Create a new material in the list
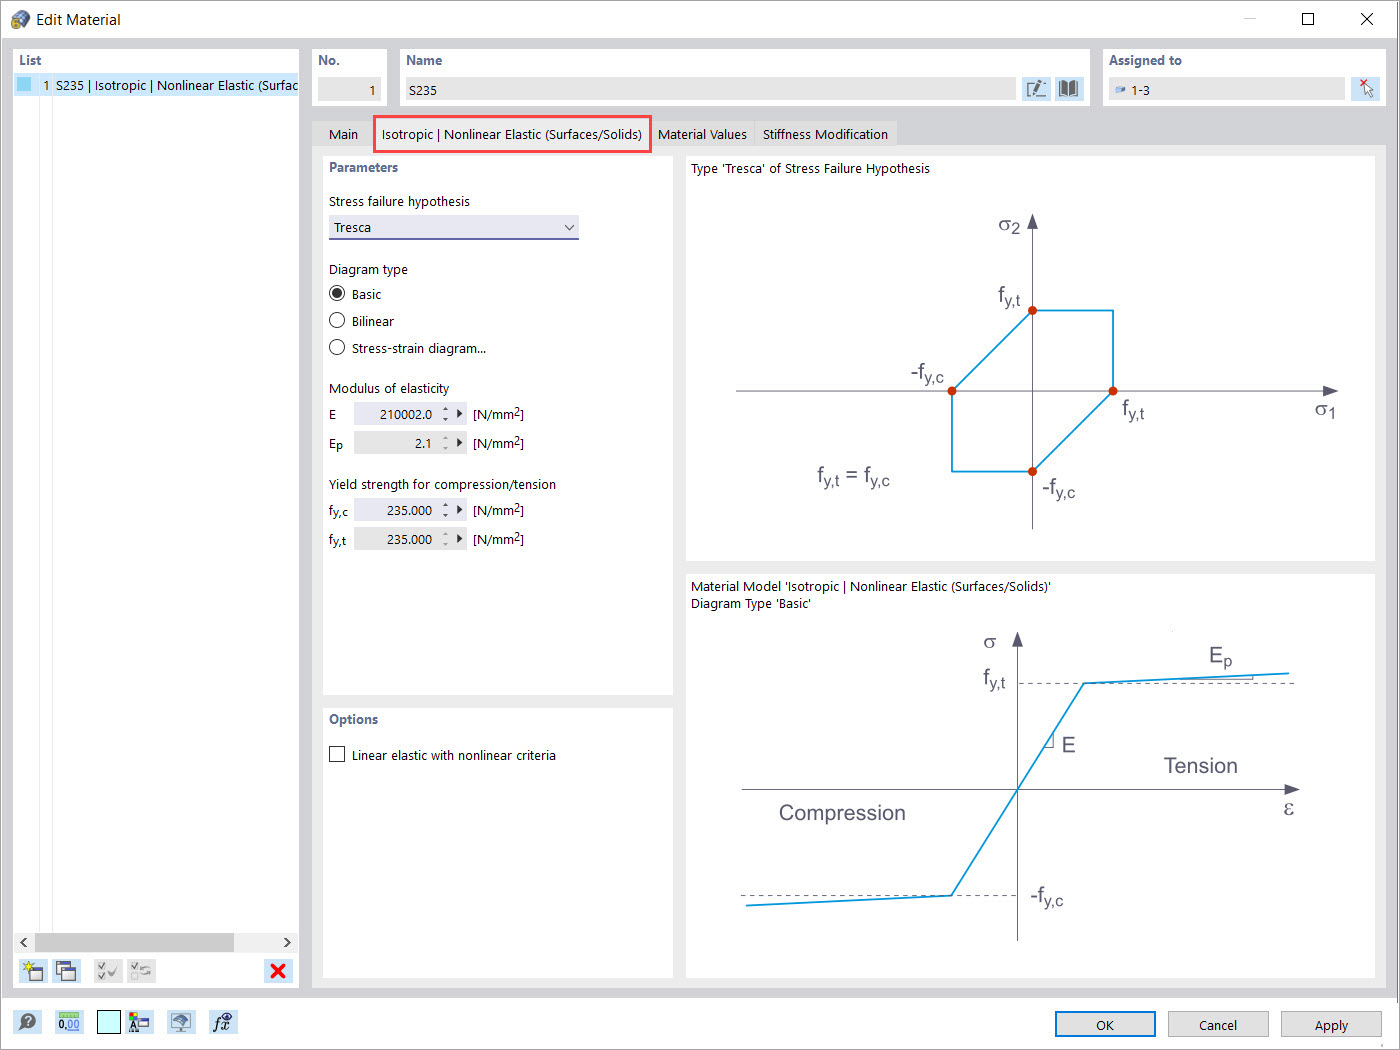This screenshot has width=1400, height=1050. click(x=32, y=970)
